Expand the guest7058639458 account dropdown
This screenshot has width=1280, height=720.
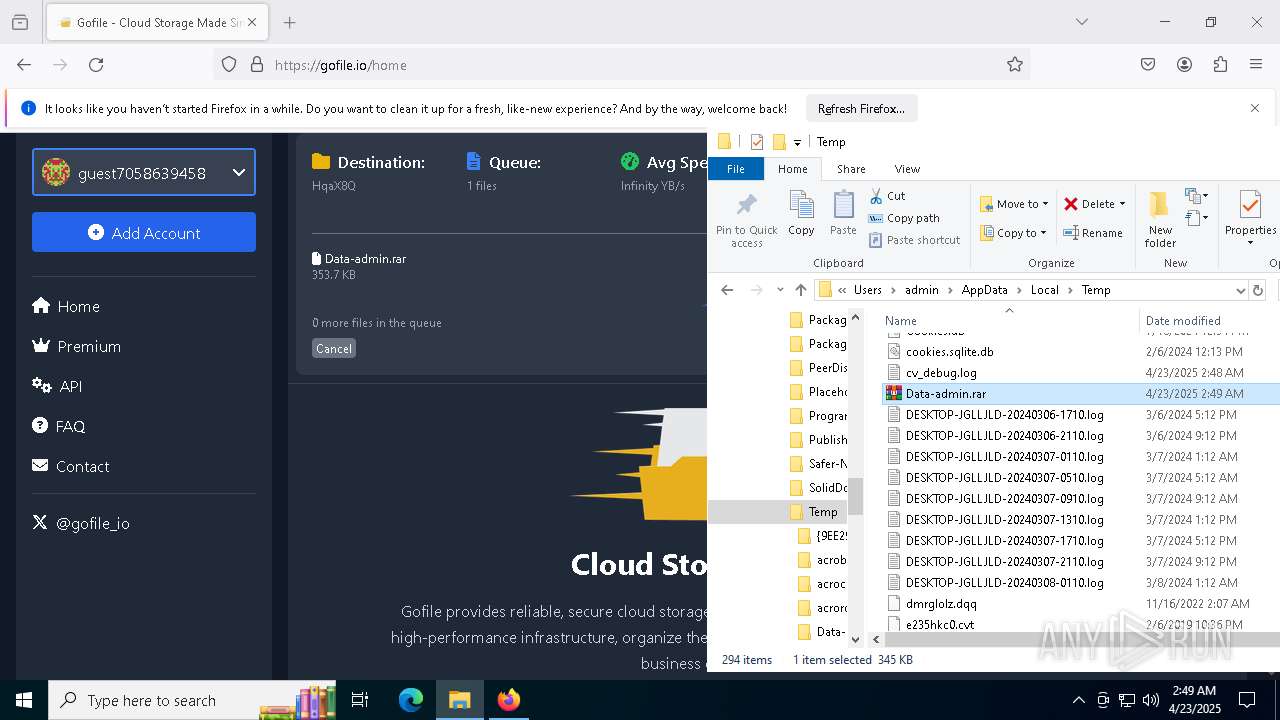144,172
